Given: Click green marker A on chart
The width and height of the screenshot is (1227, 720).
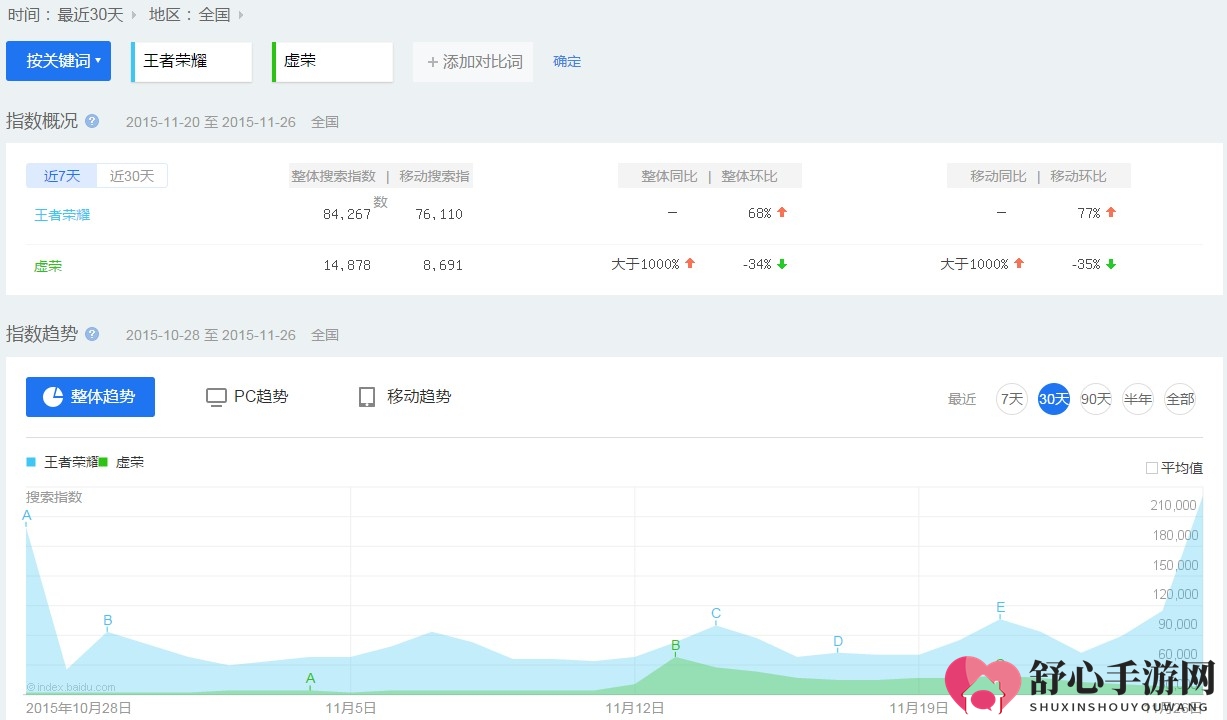Looking at the screenshot, I should (x=310, y=678).
